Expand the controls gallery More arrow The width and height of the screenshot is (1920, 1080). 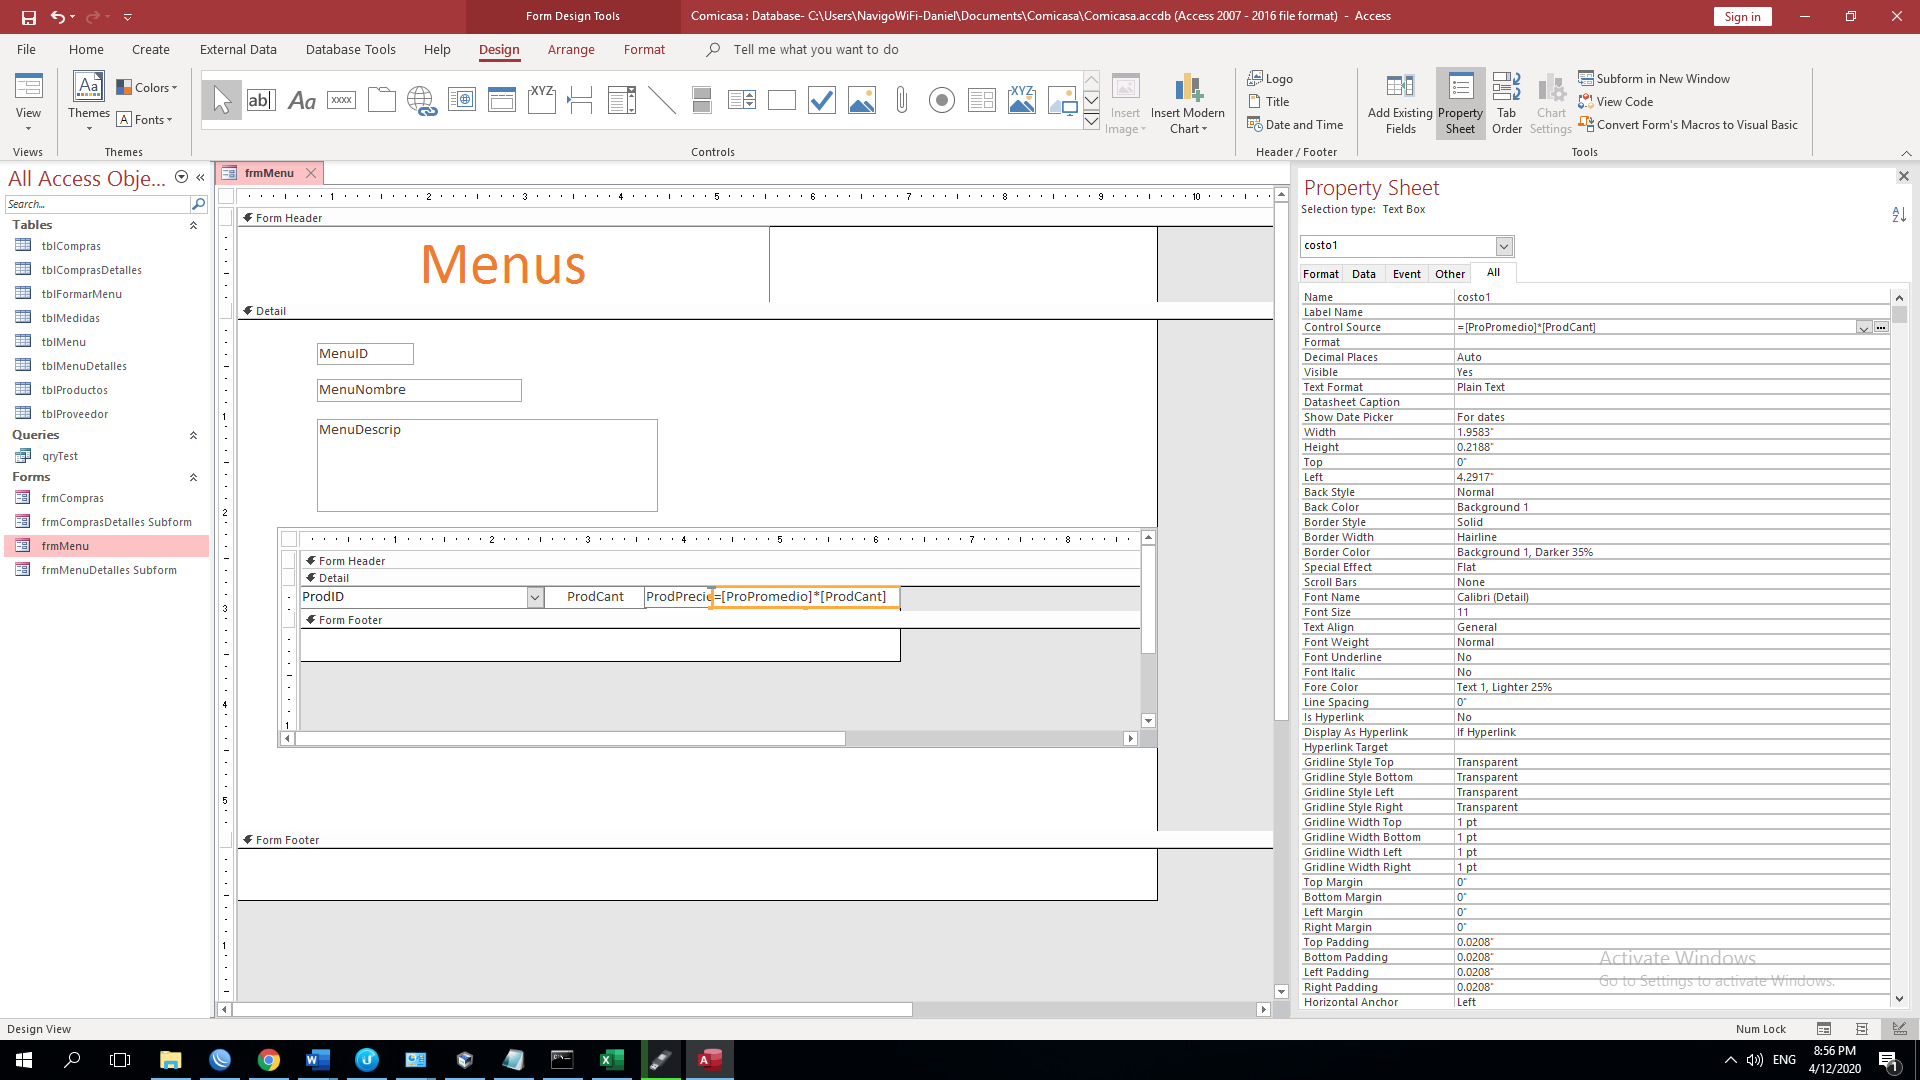click(1091, 122)
